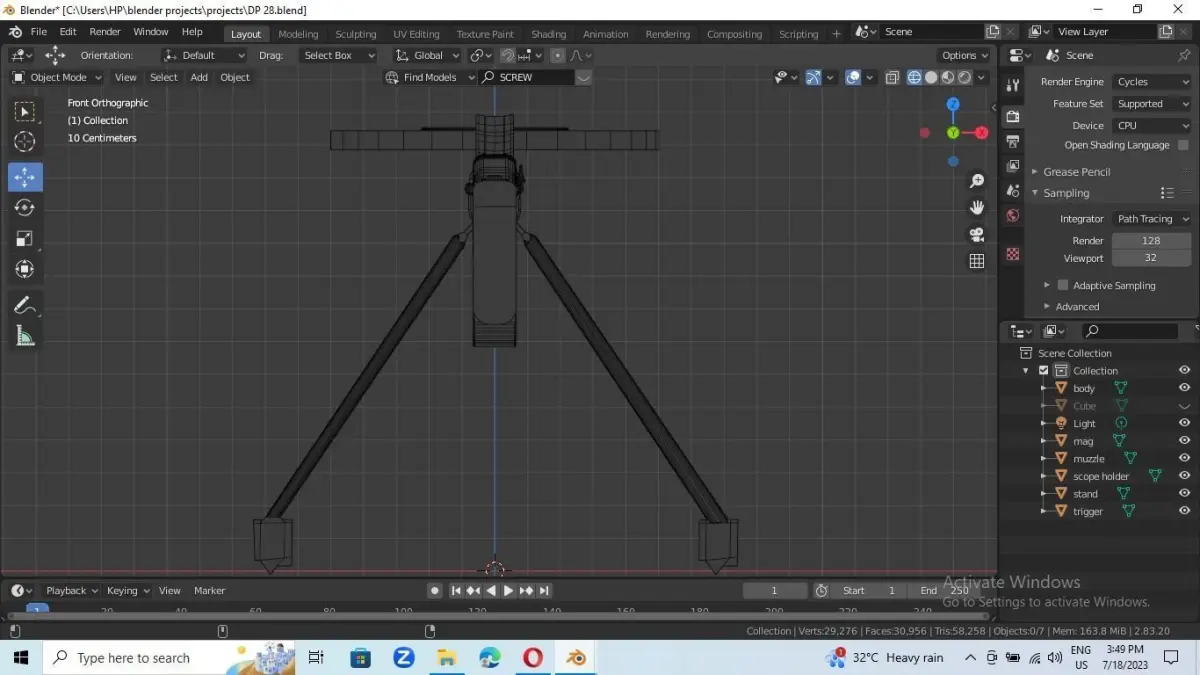Image resolution: width=1200 pixels, height=675 pixels.
Task: Hide the muzzle object in the outliner
Action: [1184, 458]
